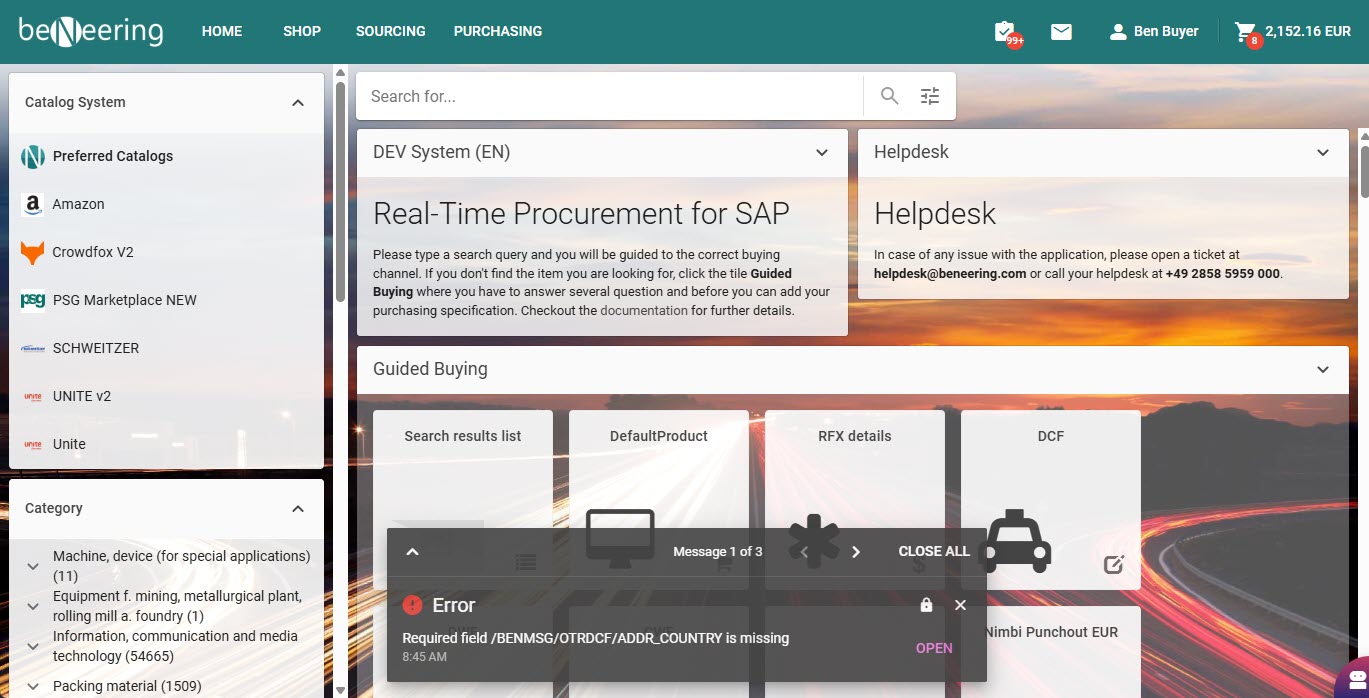Show the next notification message arrow

pos(856,552)
